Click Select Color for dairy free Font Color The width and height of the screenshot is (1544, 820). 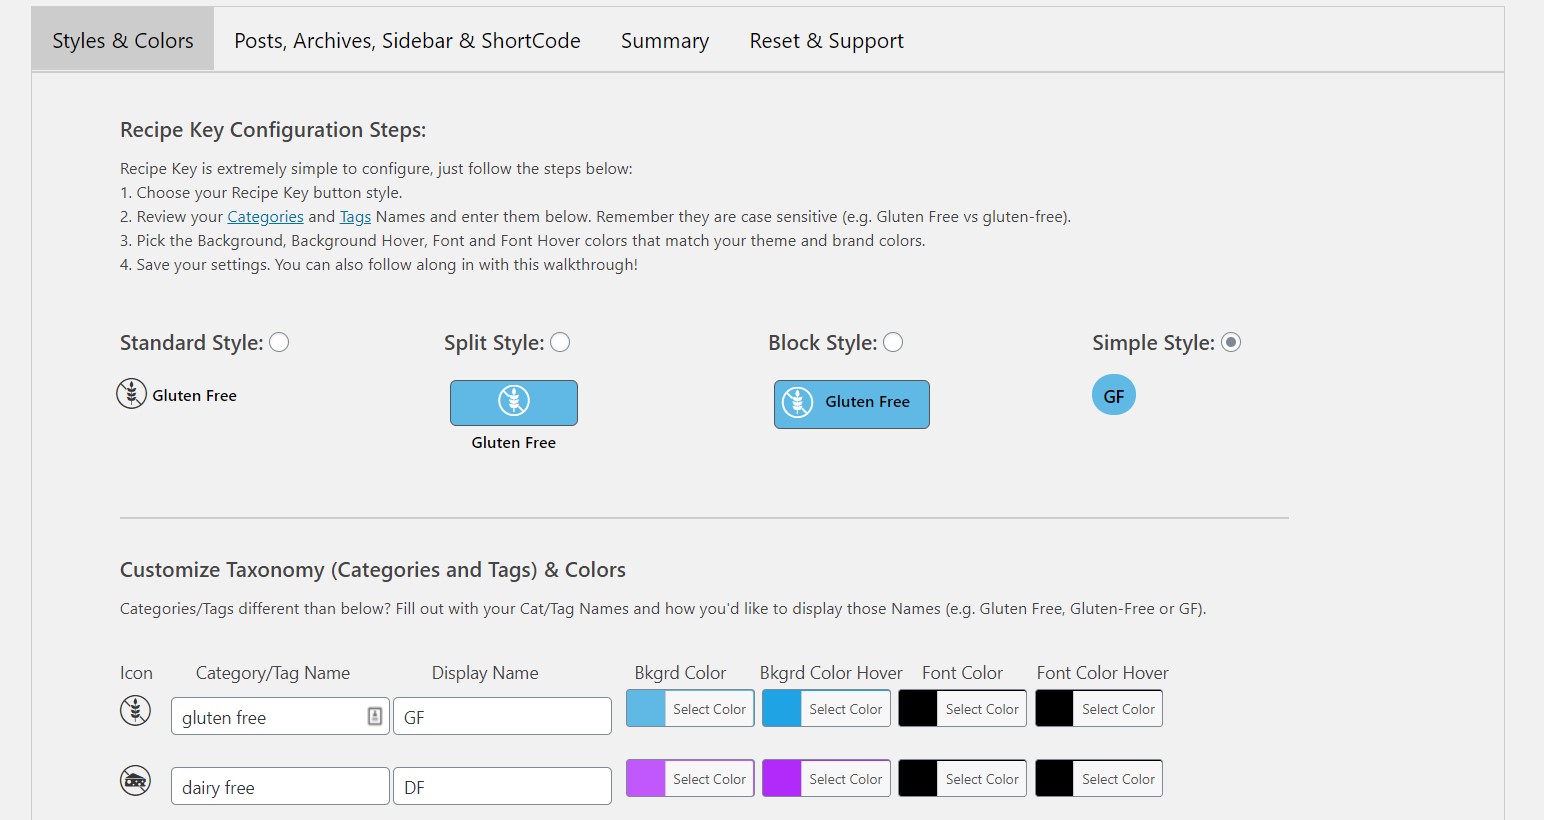(982, 779)
